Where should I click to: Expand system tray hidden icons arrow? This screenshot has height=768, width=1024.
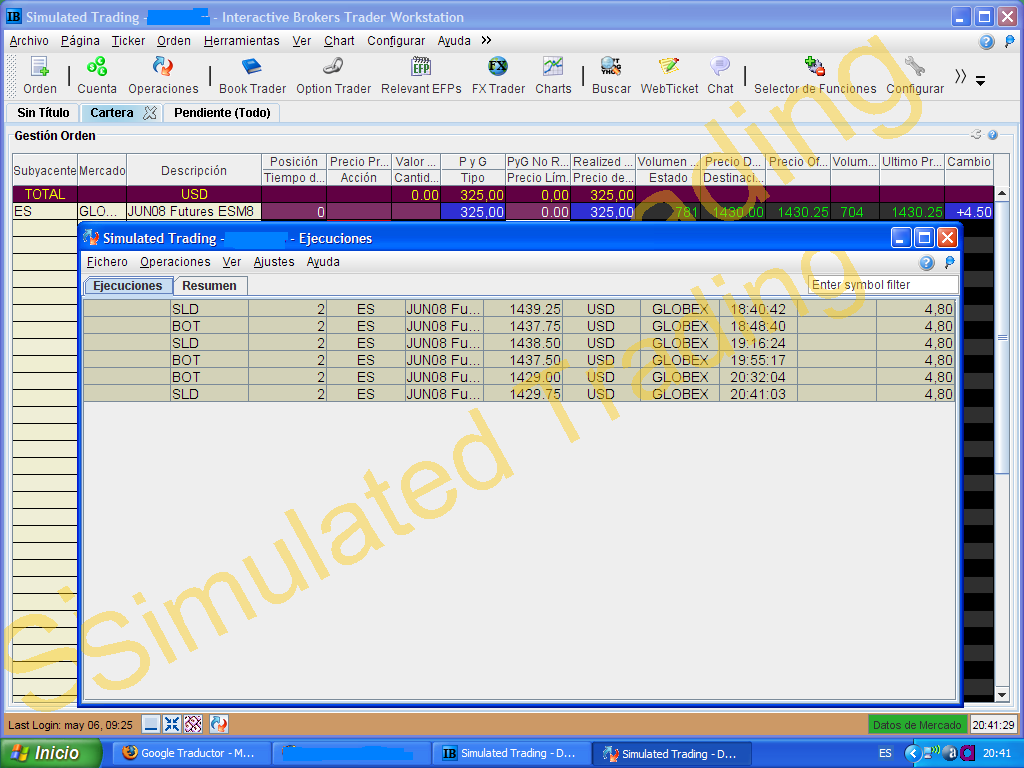click(912, 754)
